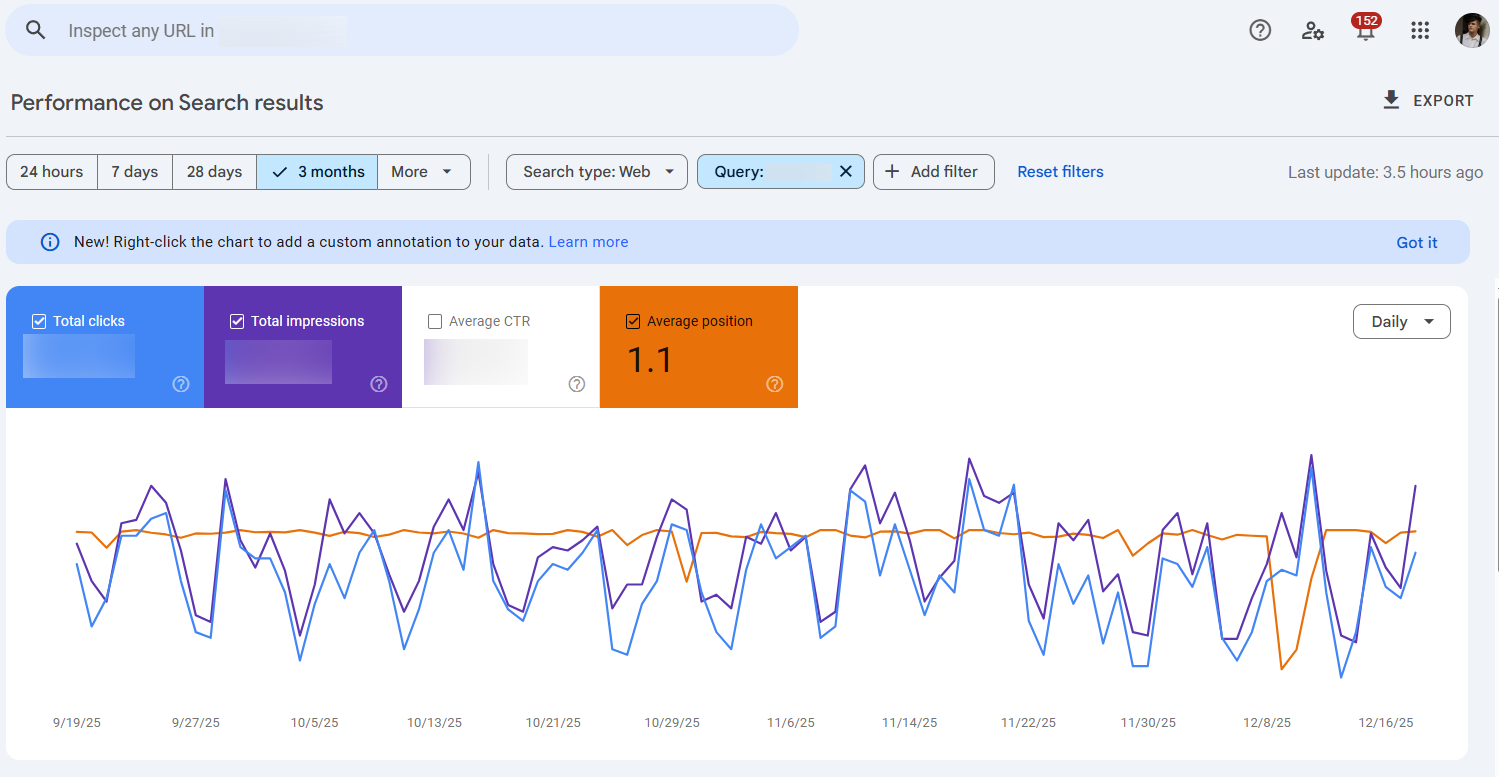Open the help question mark icon
The width and height of the screenshot is (1499, 777).
point(1259,30)
